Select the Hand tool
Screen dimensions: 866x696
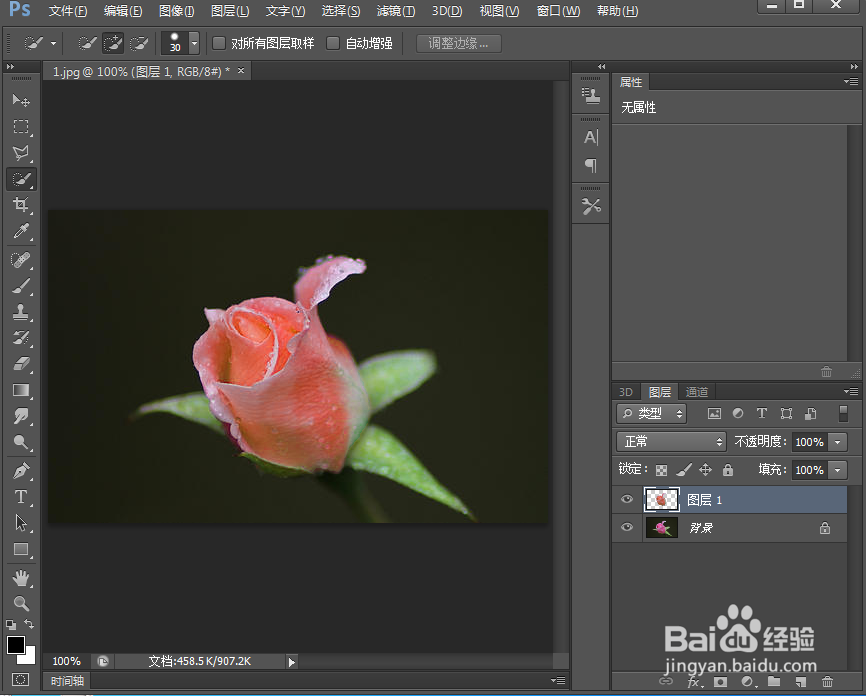21,578
